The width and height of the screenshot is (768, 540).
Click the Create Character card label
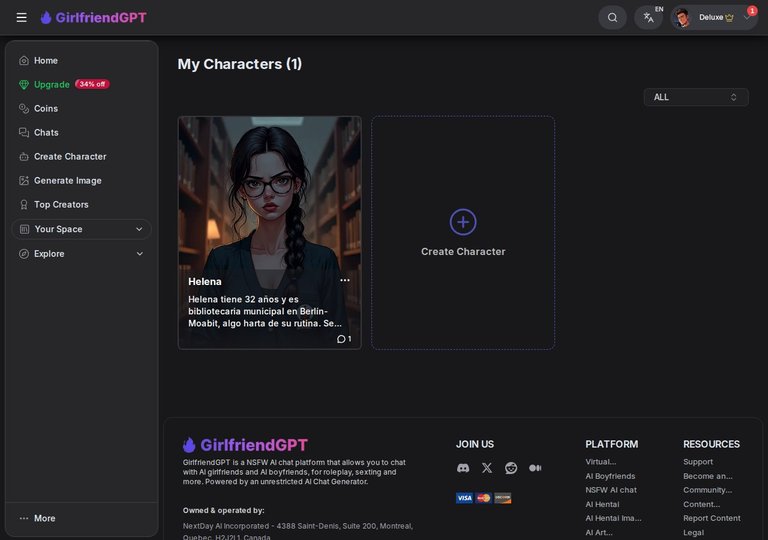pyautogui.click(x=463, y=251)
